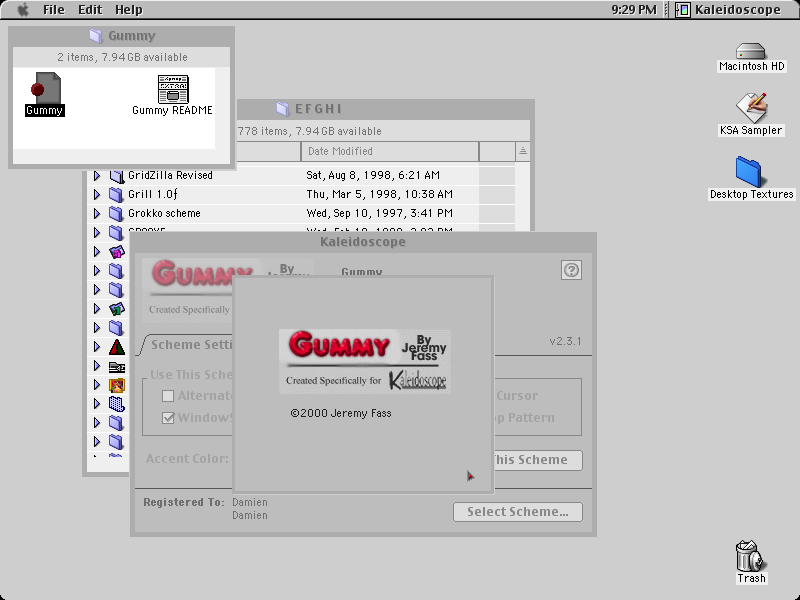Click the Kaleidoscope window title bar
Screen dimensions: 800x600
[363, 242]
